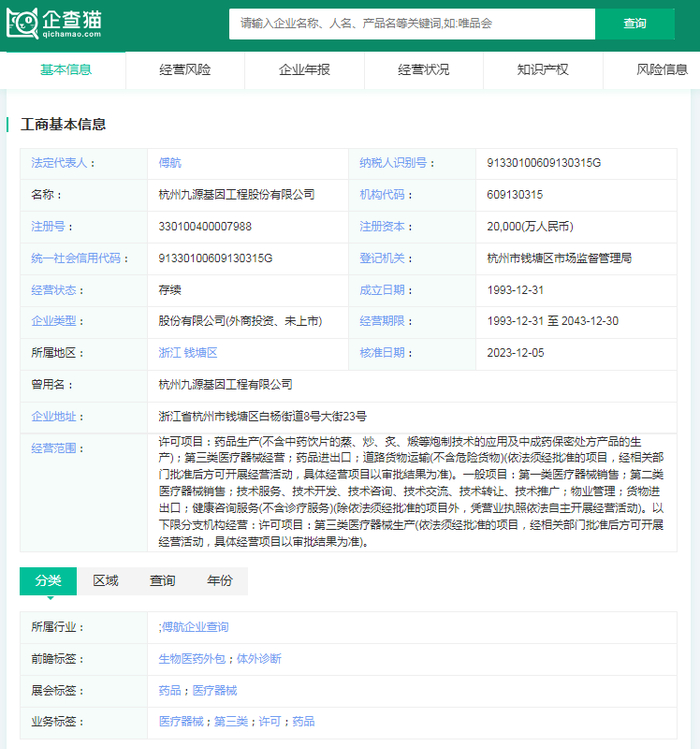Switch to the 年份 sub-tab

coord(219,581)
